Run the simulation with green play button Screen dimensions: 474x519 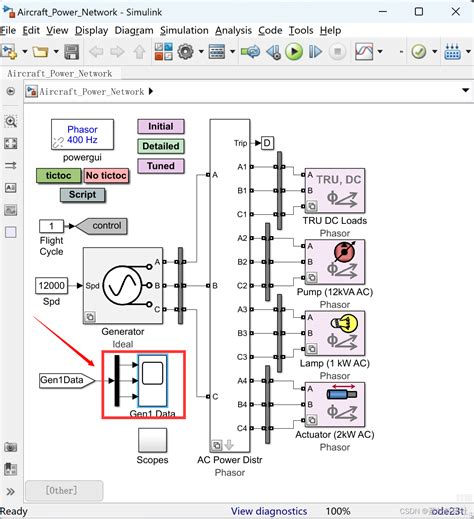[294, 52]
